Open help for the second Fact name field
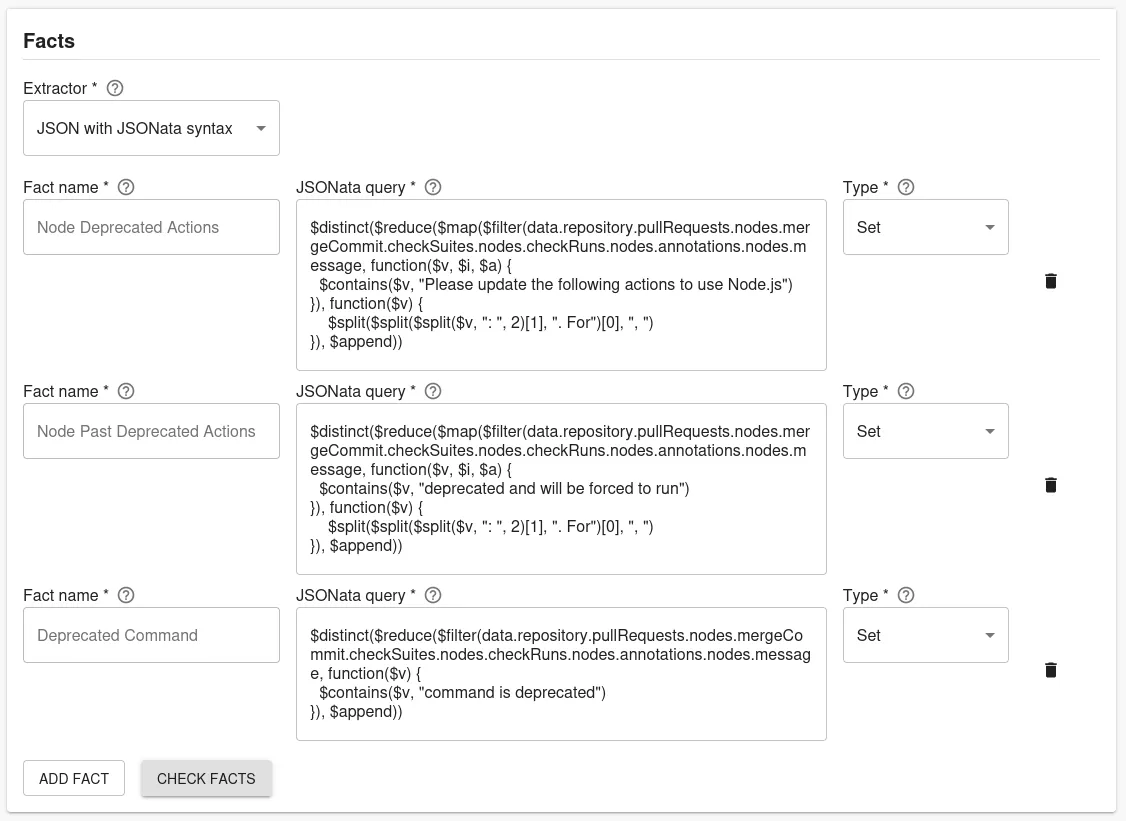Viewport: 1126px width, 821px height. pyautogui.click(x=126, y=391)
